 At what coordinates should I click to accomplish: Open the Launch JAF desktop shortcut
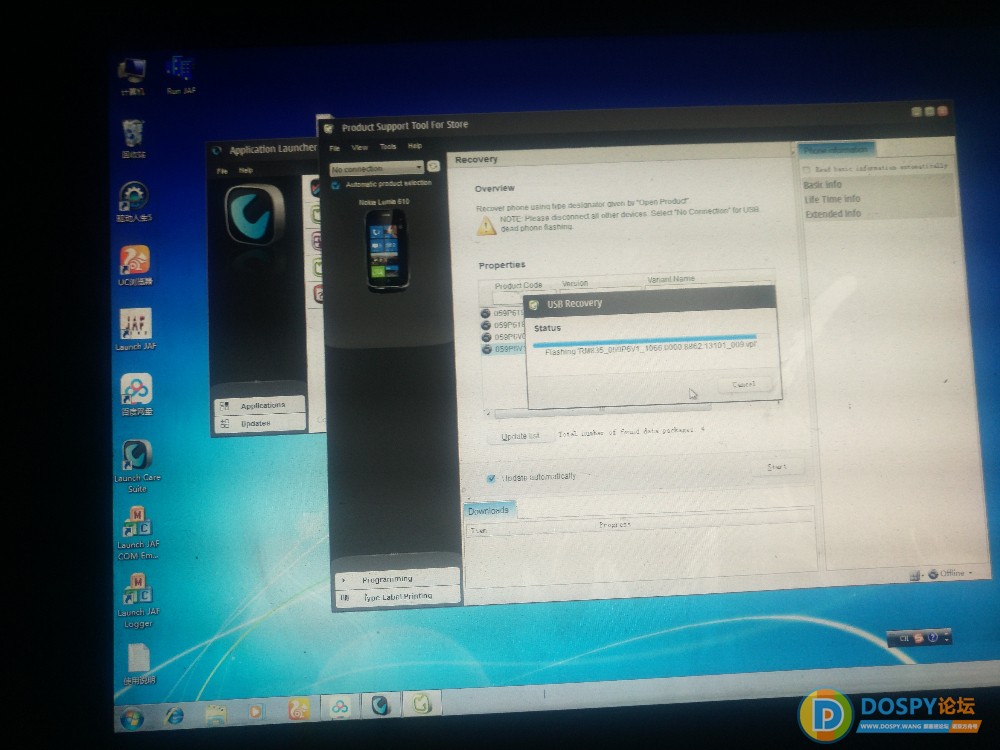(x=136, y=329)
